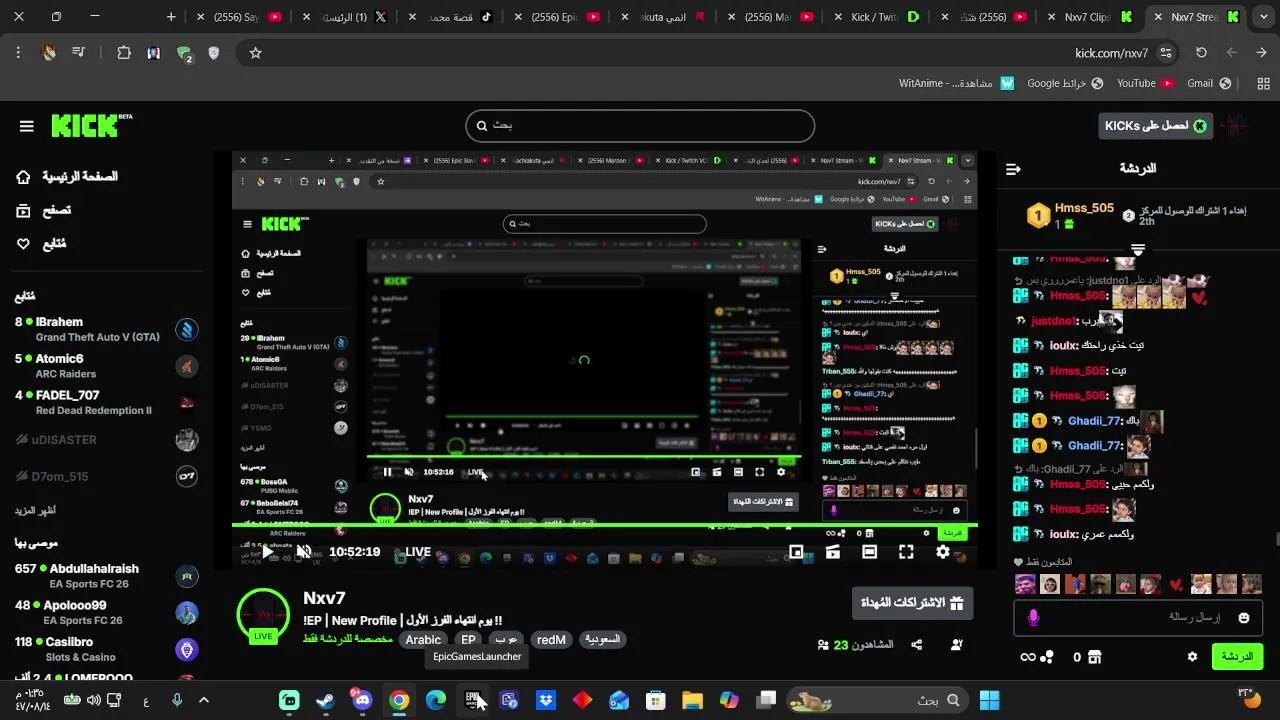The width and height of the screenshot is (1280, 720).
Task: Send message with the green chat button
Action: [x=1237, y=657]
